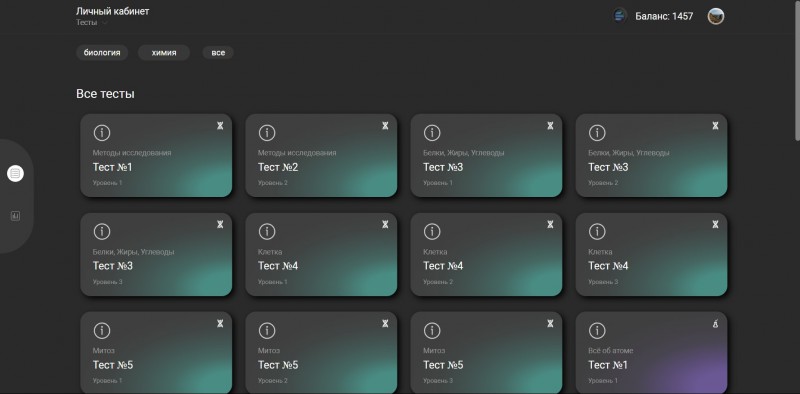Show info for Тест №3 Уровень 2
This screenshot has width=800, height=394.
click(x=597, y=133)
